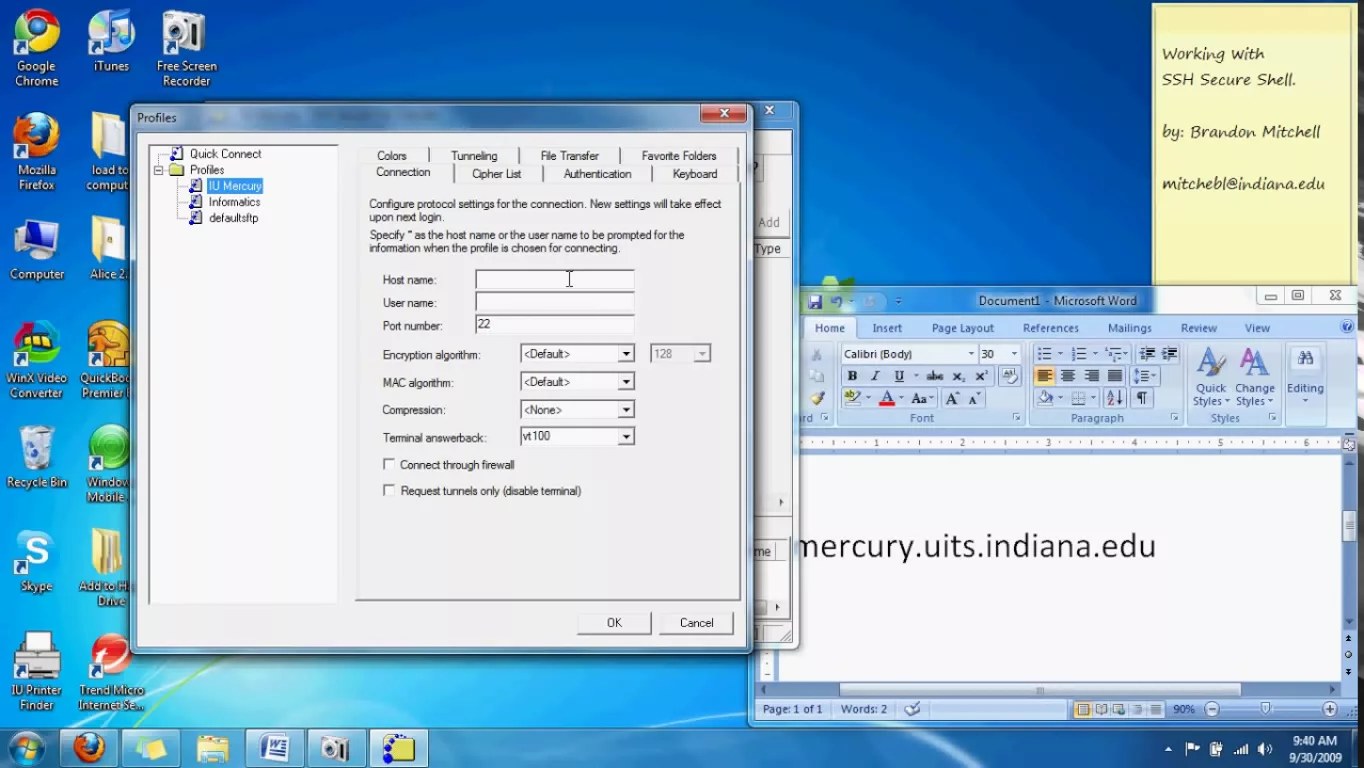Decrease paragraph indent in Word
This screenshot has height=768, width=1364.
[x=1147, y=354]
